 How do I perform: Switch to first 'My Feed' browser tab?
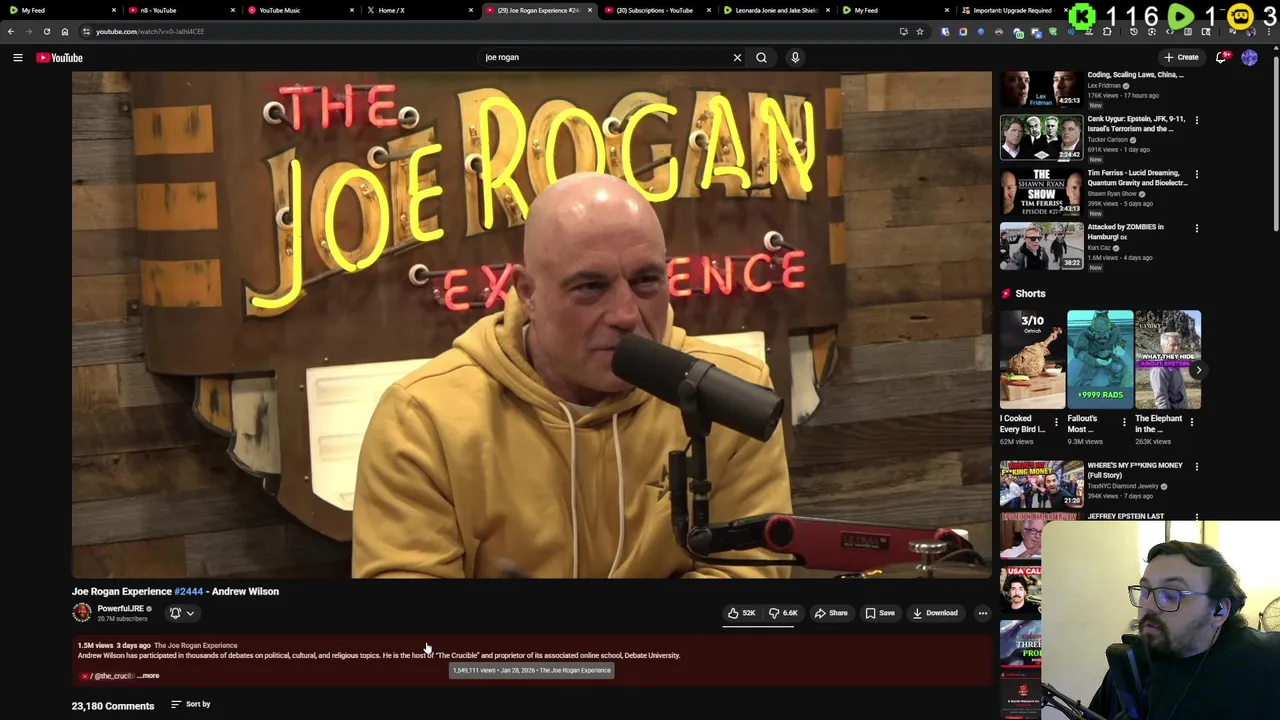[60, 10]
